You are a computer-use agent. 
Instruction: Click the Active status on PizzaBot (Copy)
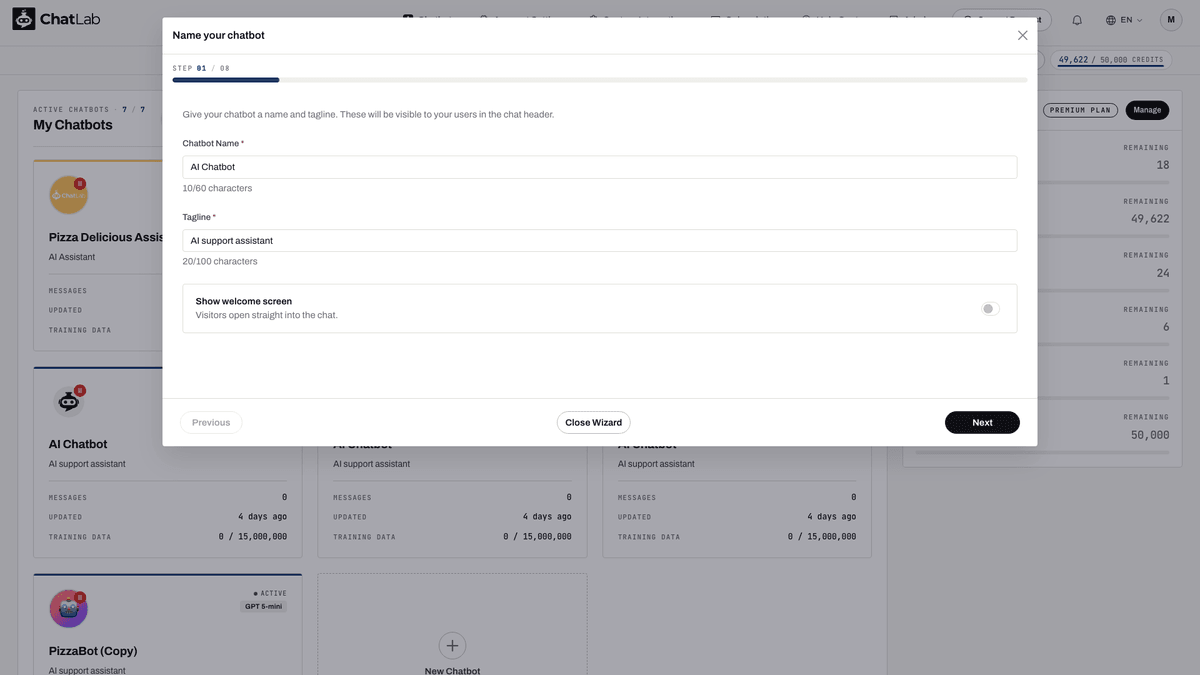coord(270,593)
